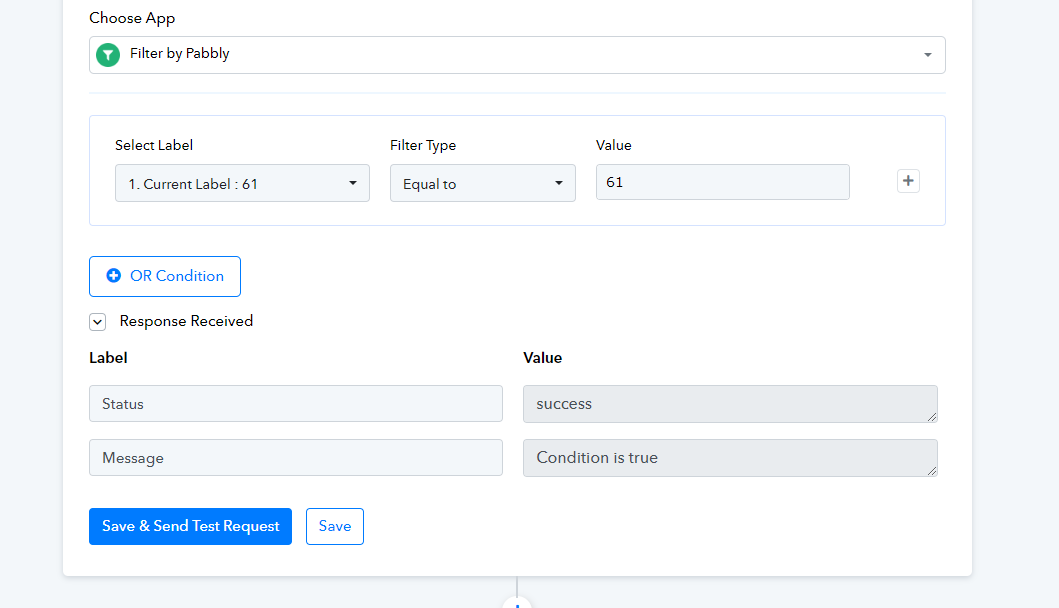Image resolution: width=1059 pixels, height=608 pixels.
Task: Click the Choose App heading text
Action: pyautogui.click(x=132, y=18)
